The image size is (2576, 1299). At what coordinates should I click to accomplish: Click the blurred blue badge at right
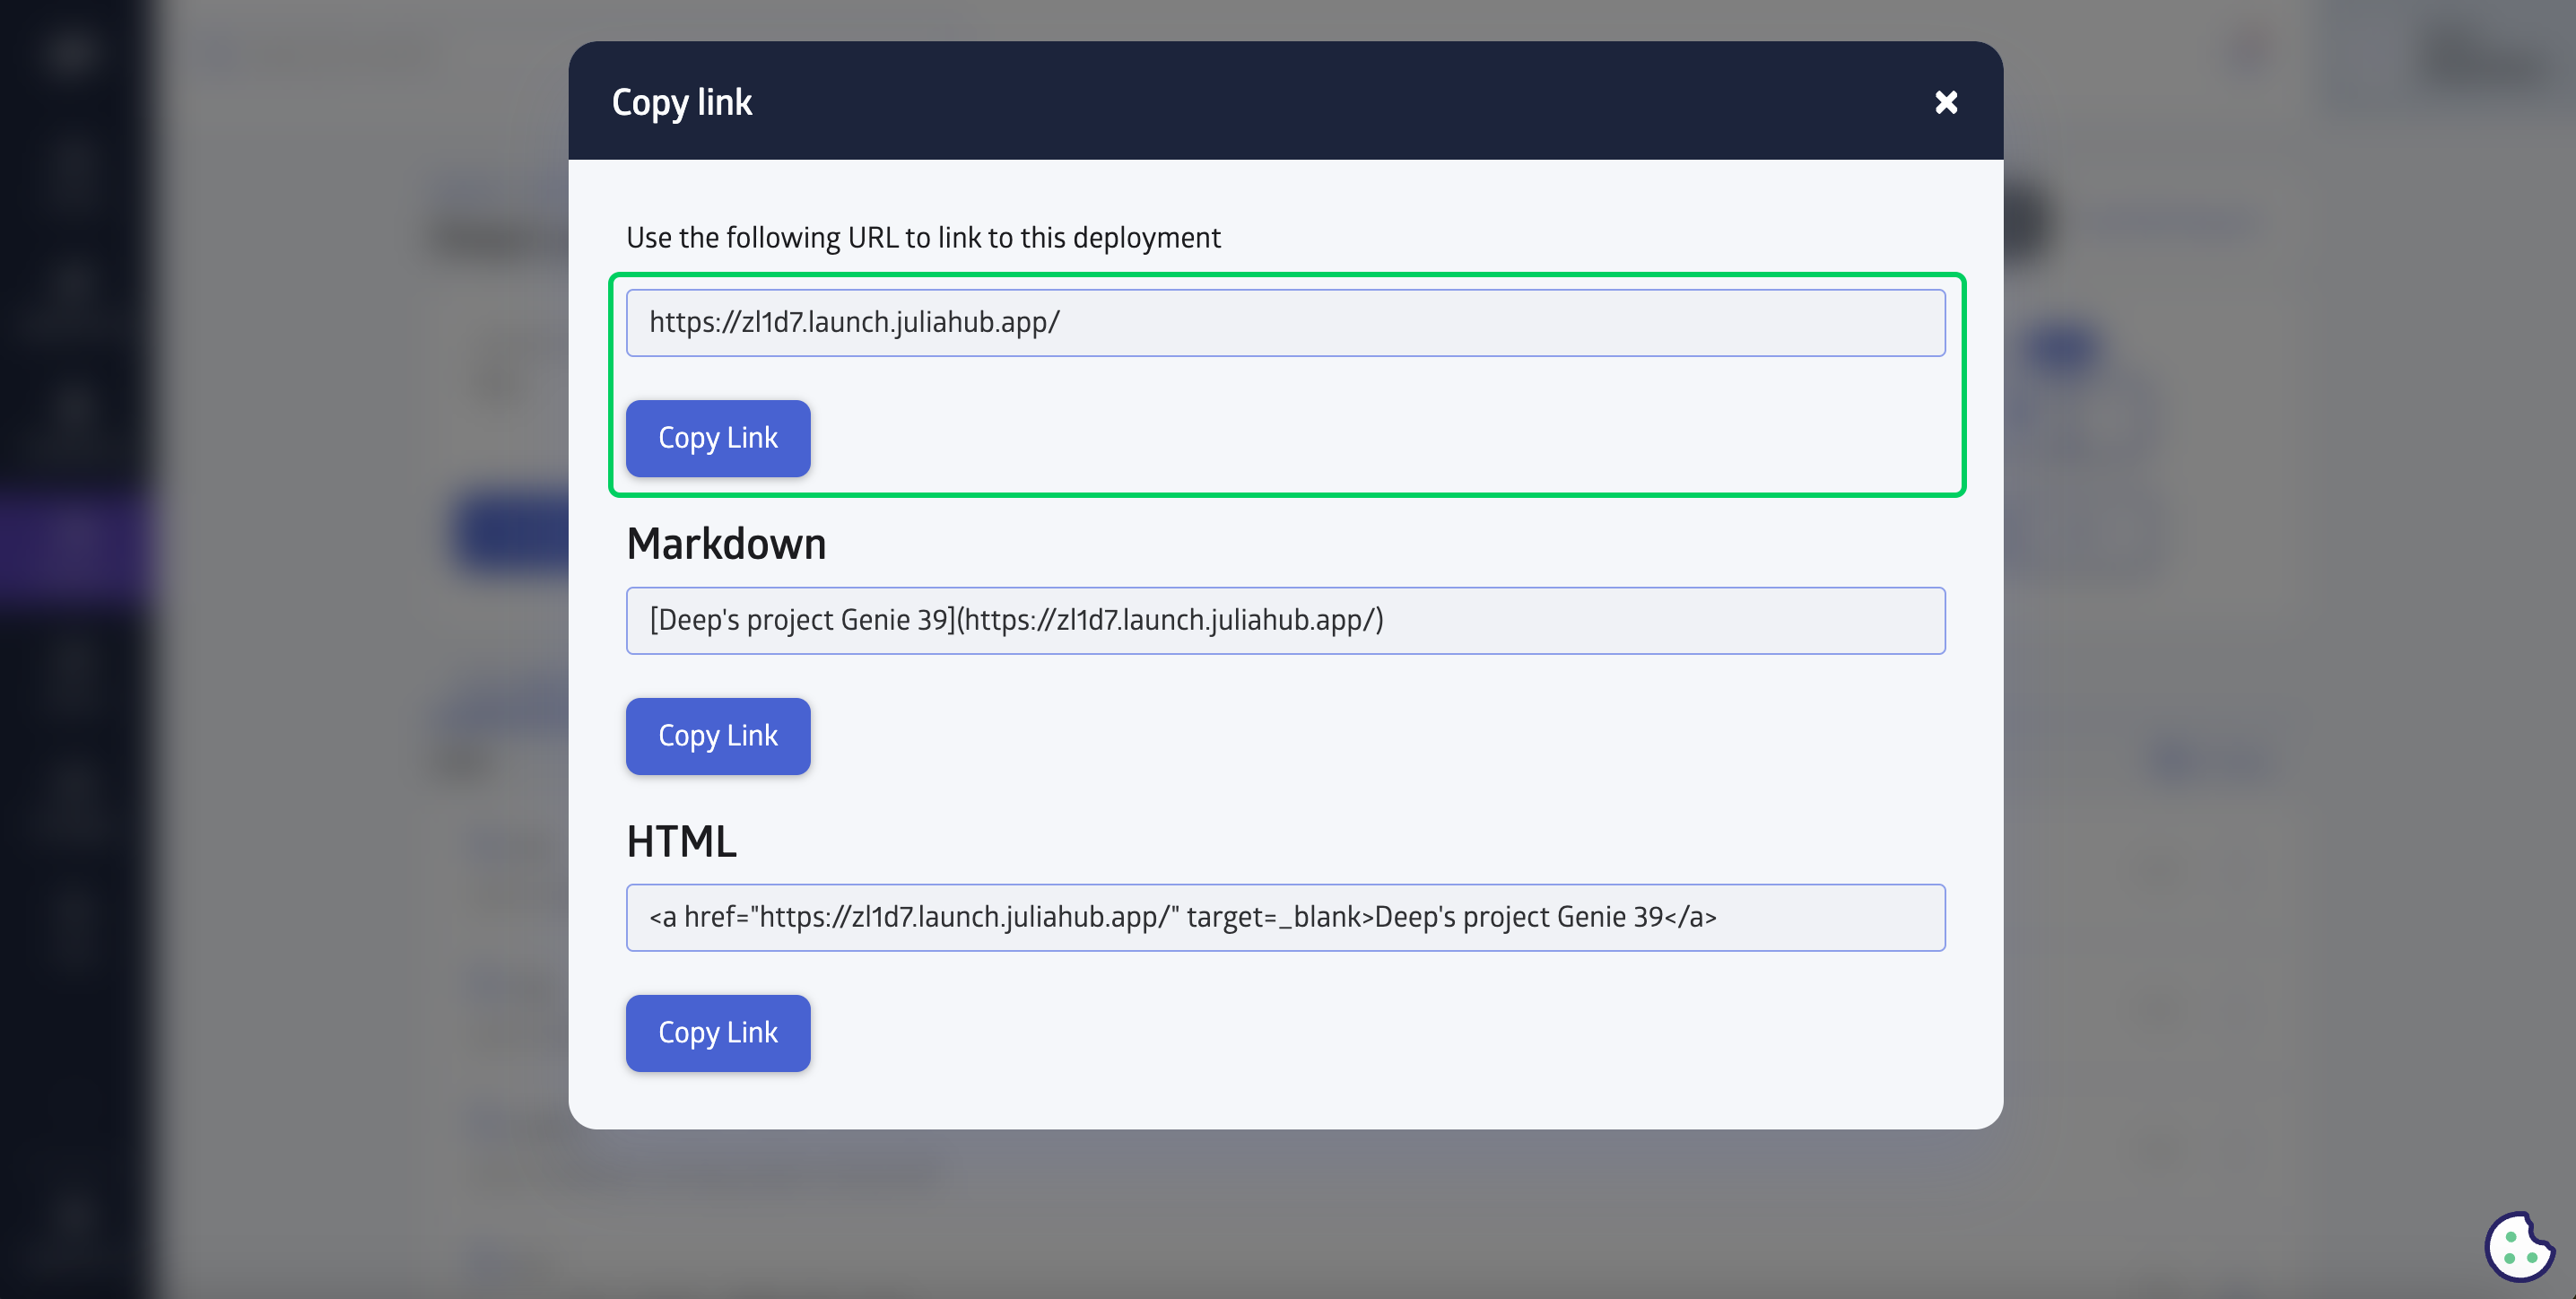coord(2062,347)
